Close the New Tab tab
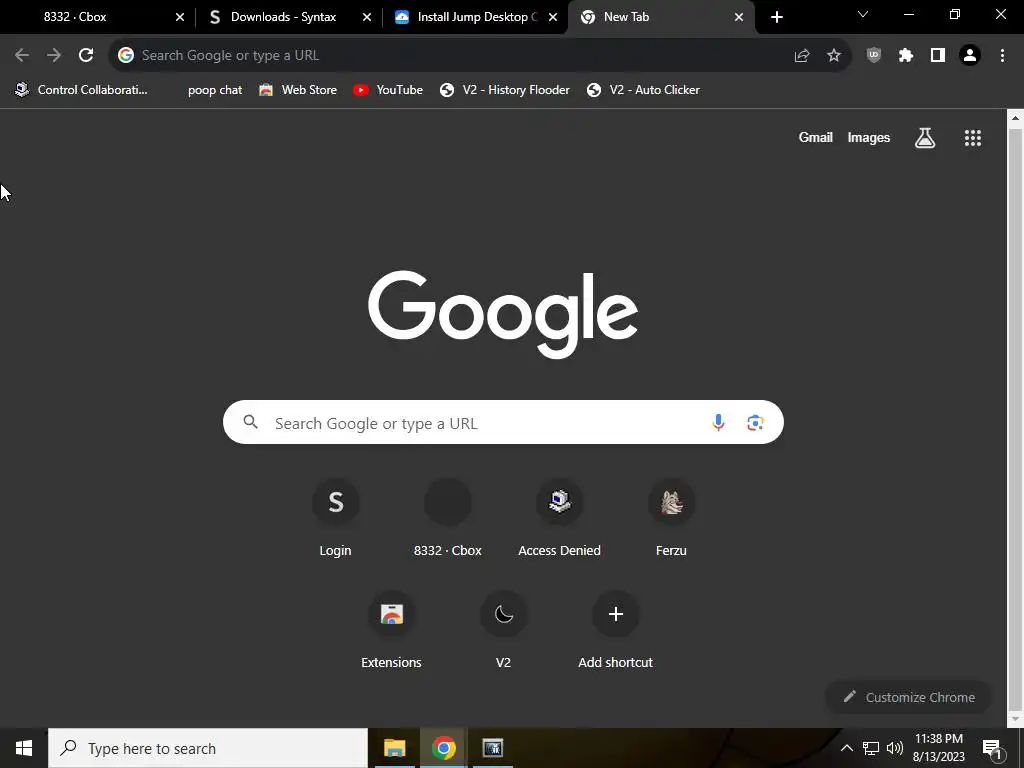1024x768 pixels. [x=739, y=18]
